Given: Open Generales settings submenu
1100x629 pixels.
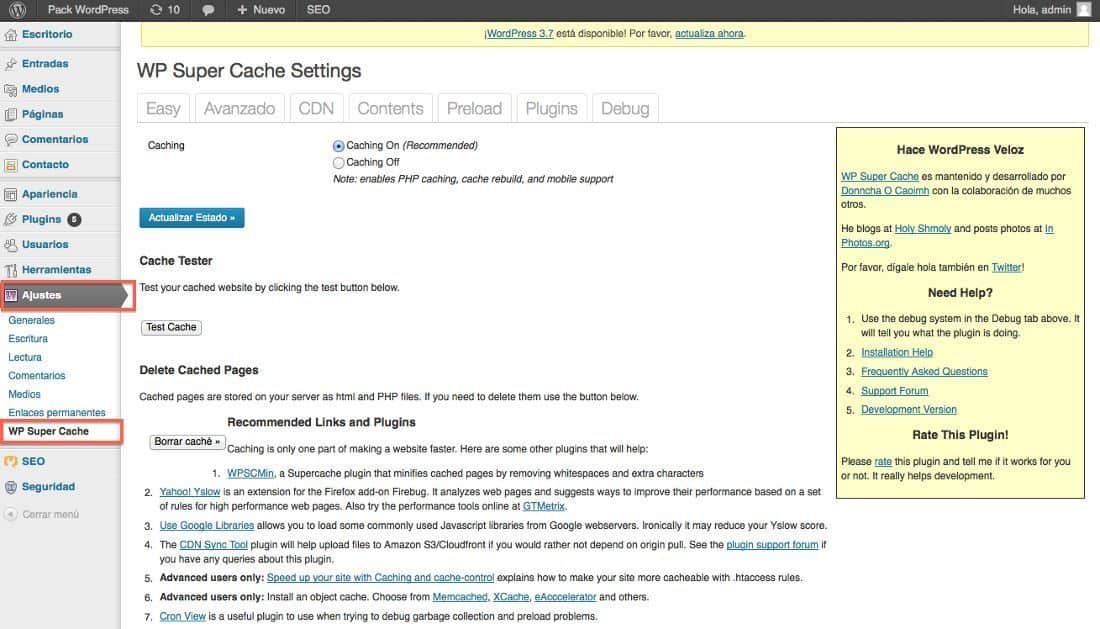Looking at the screenshot, I should [32, 320].
